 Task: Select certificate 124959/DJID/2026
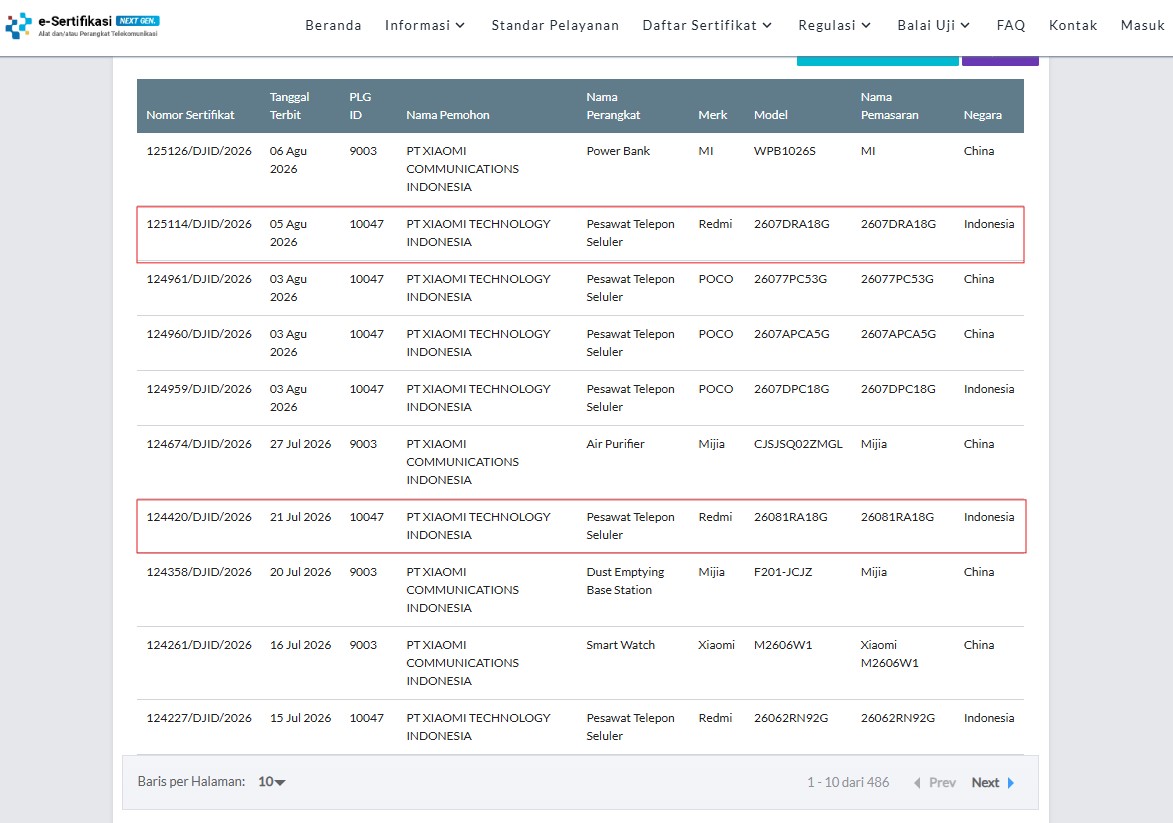point(199,388)
